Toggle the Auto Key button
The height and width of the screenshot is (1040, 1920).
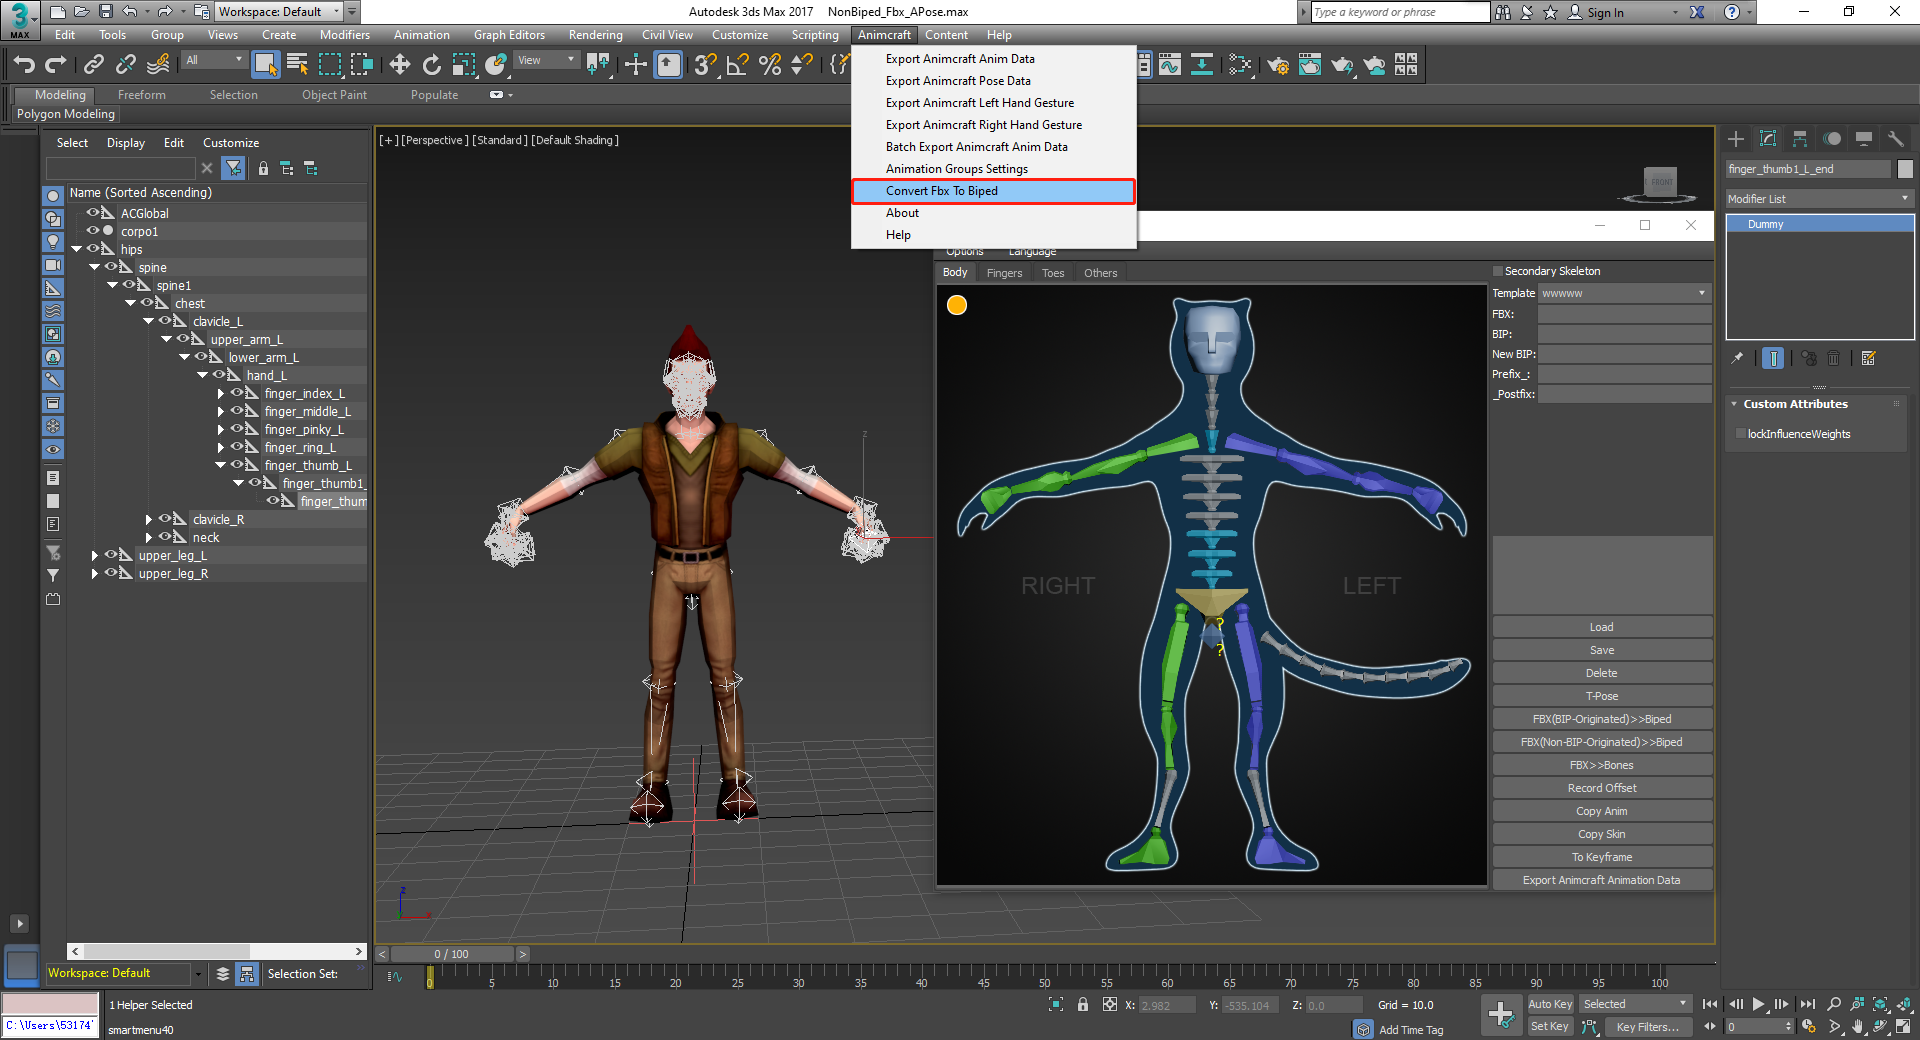point(1550,1004)
